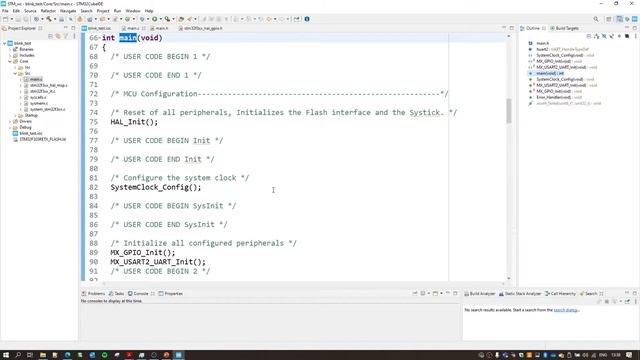Expand the Includes node
The width and height of the screenshot is (640, 360).
(x=10, y=55)
